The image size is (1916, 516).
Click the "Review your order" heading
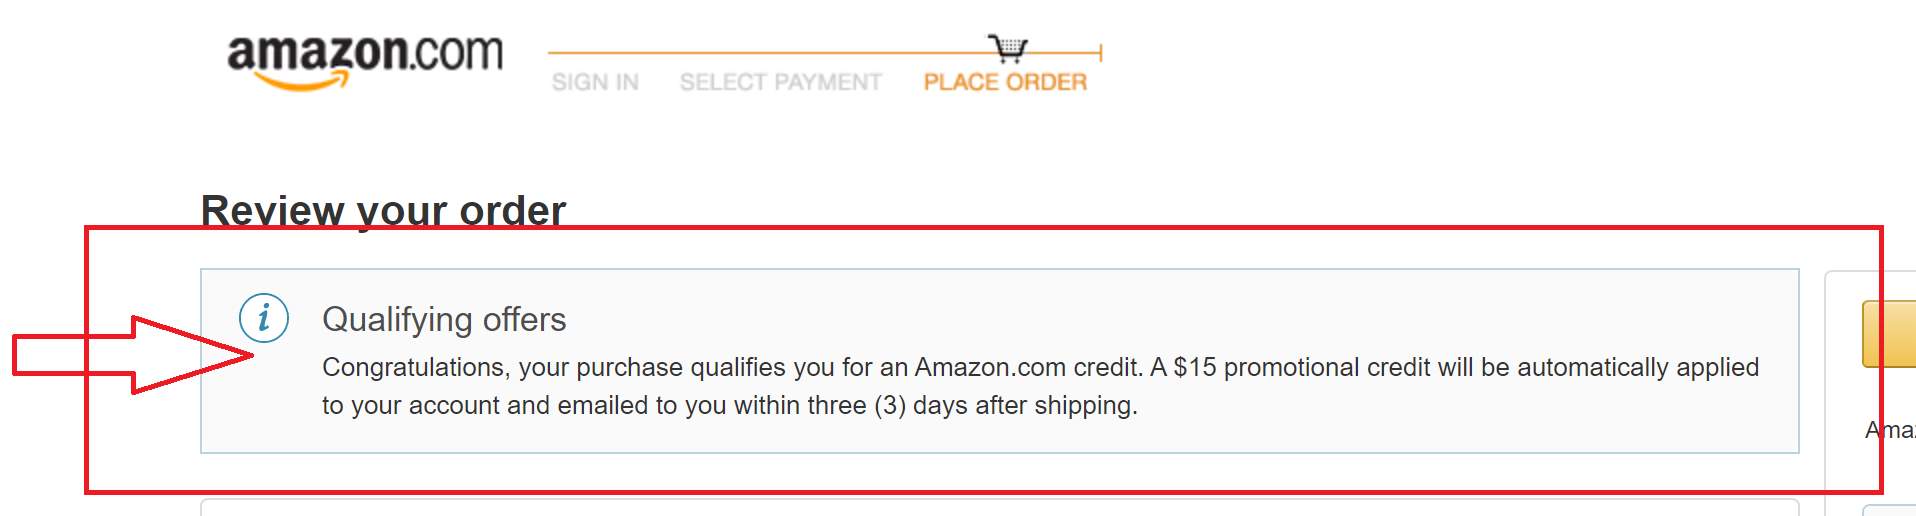(x=383, y=210)
